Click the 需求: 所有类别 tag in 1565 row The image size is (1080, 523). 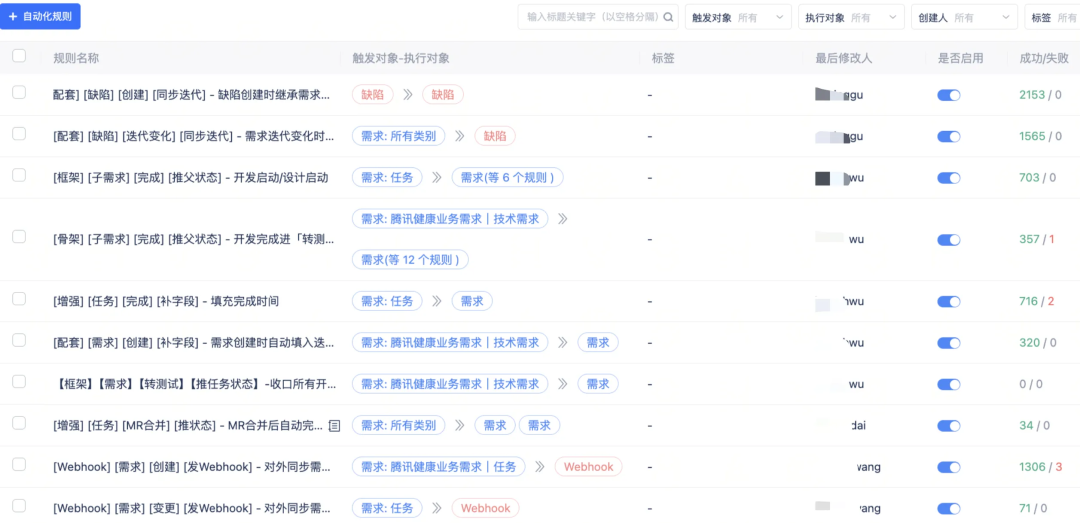[399, 136]
